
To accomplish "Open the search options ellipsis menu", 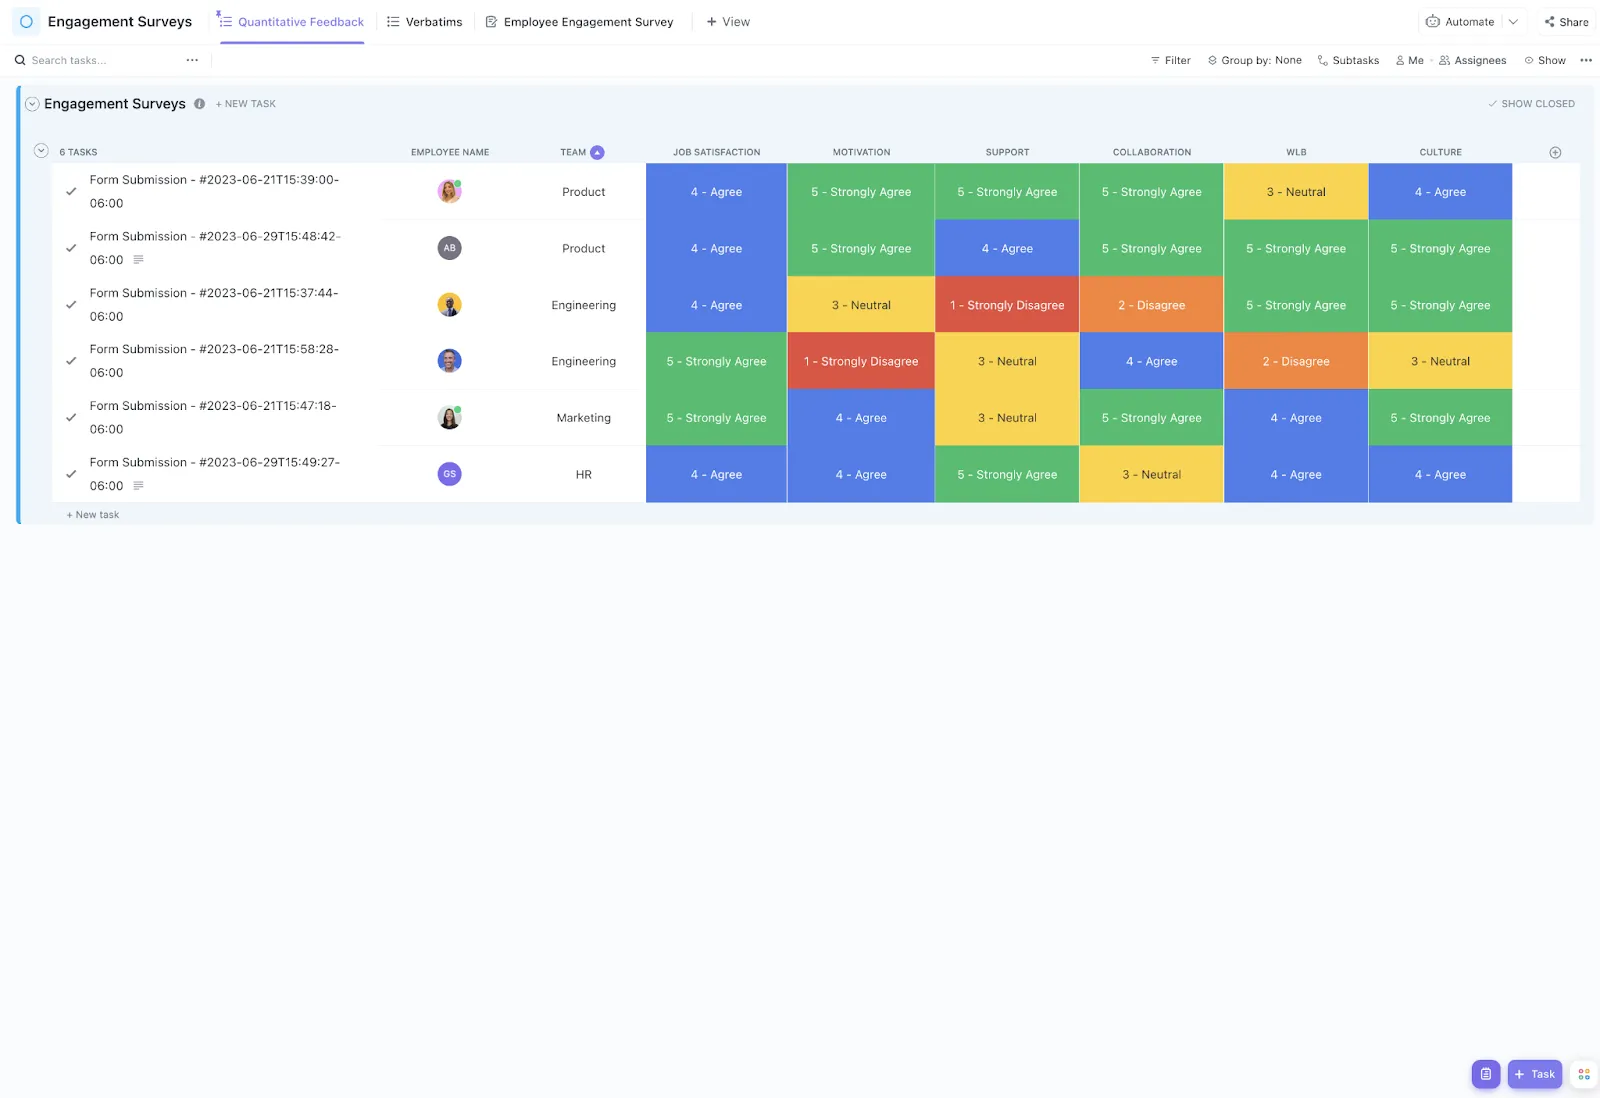I will click(192, 60).
